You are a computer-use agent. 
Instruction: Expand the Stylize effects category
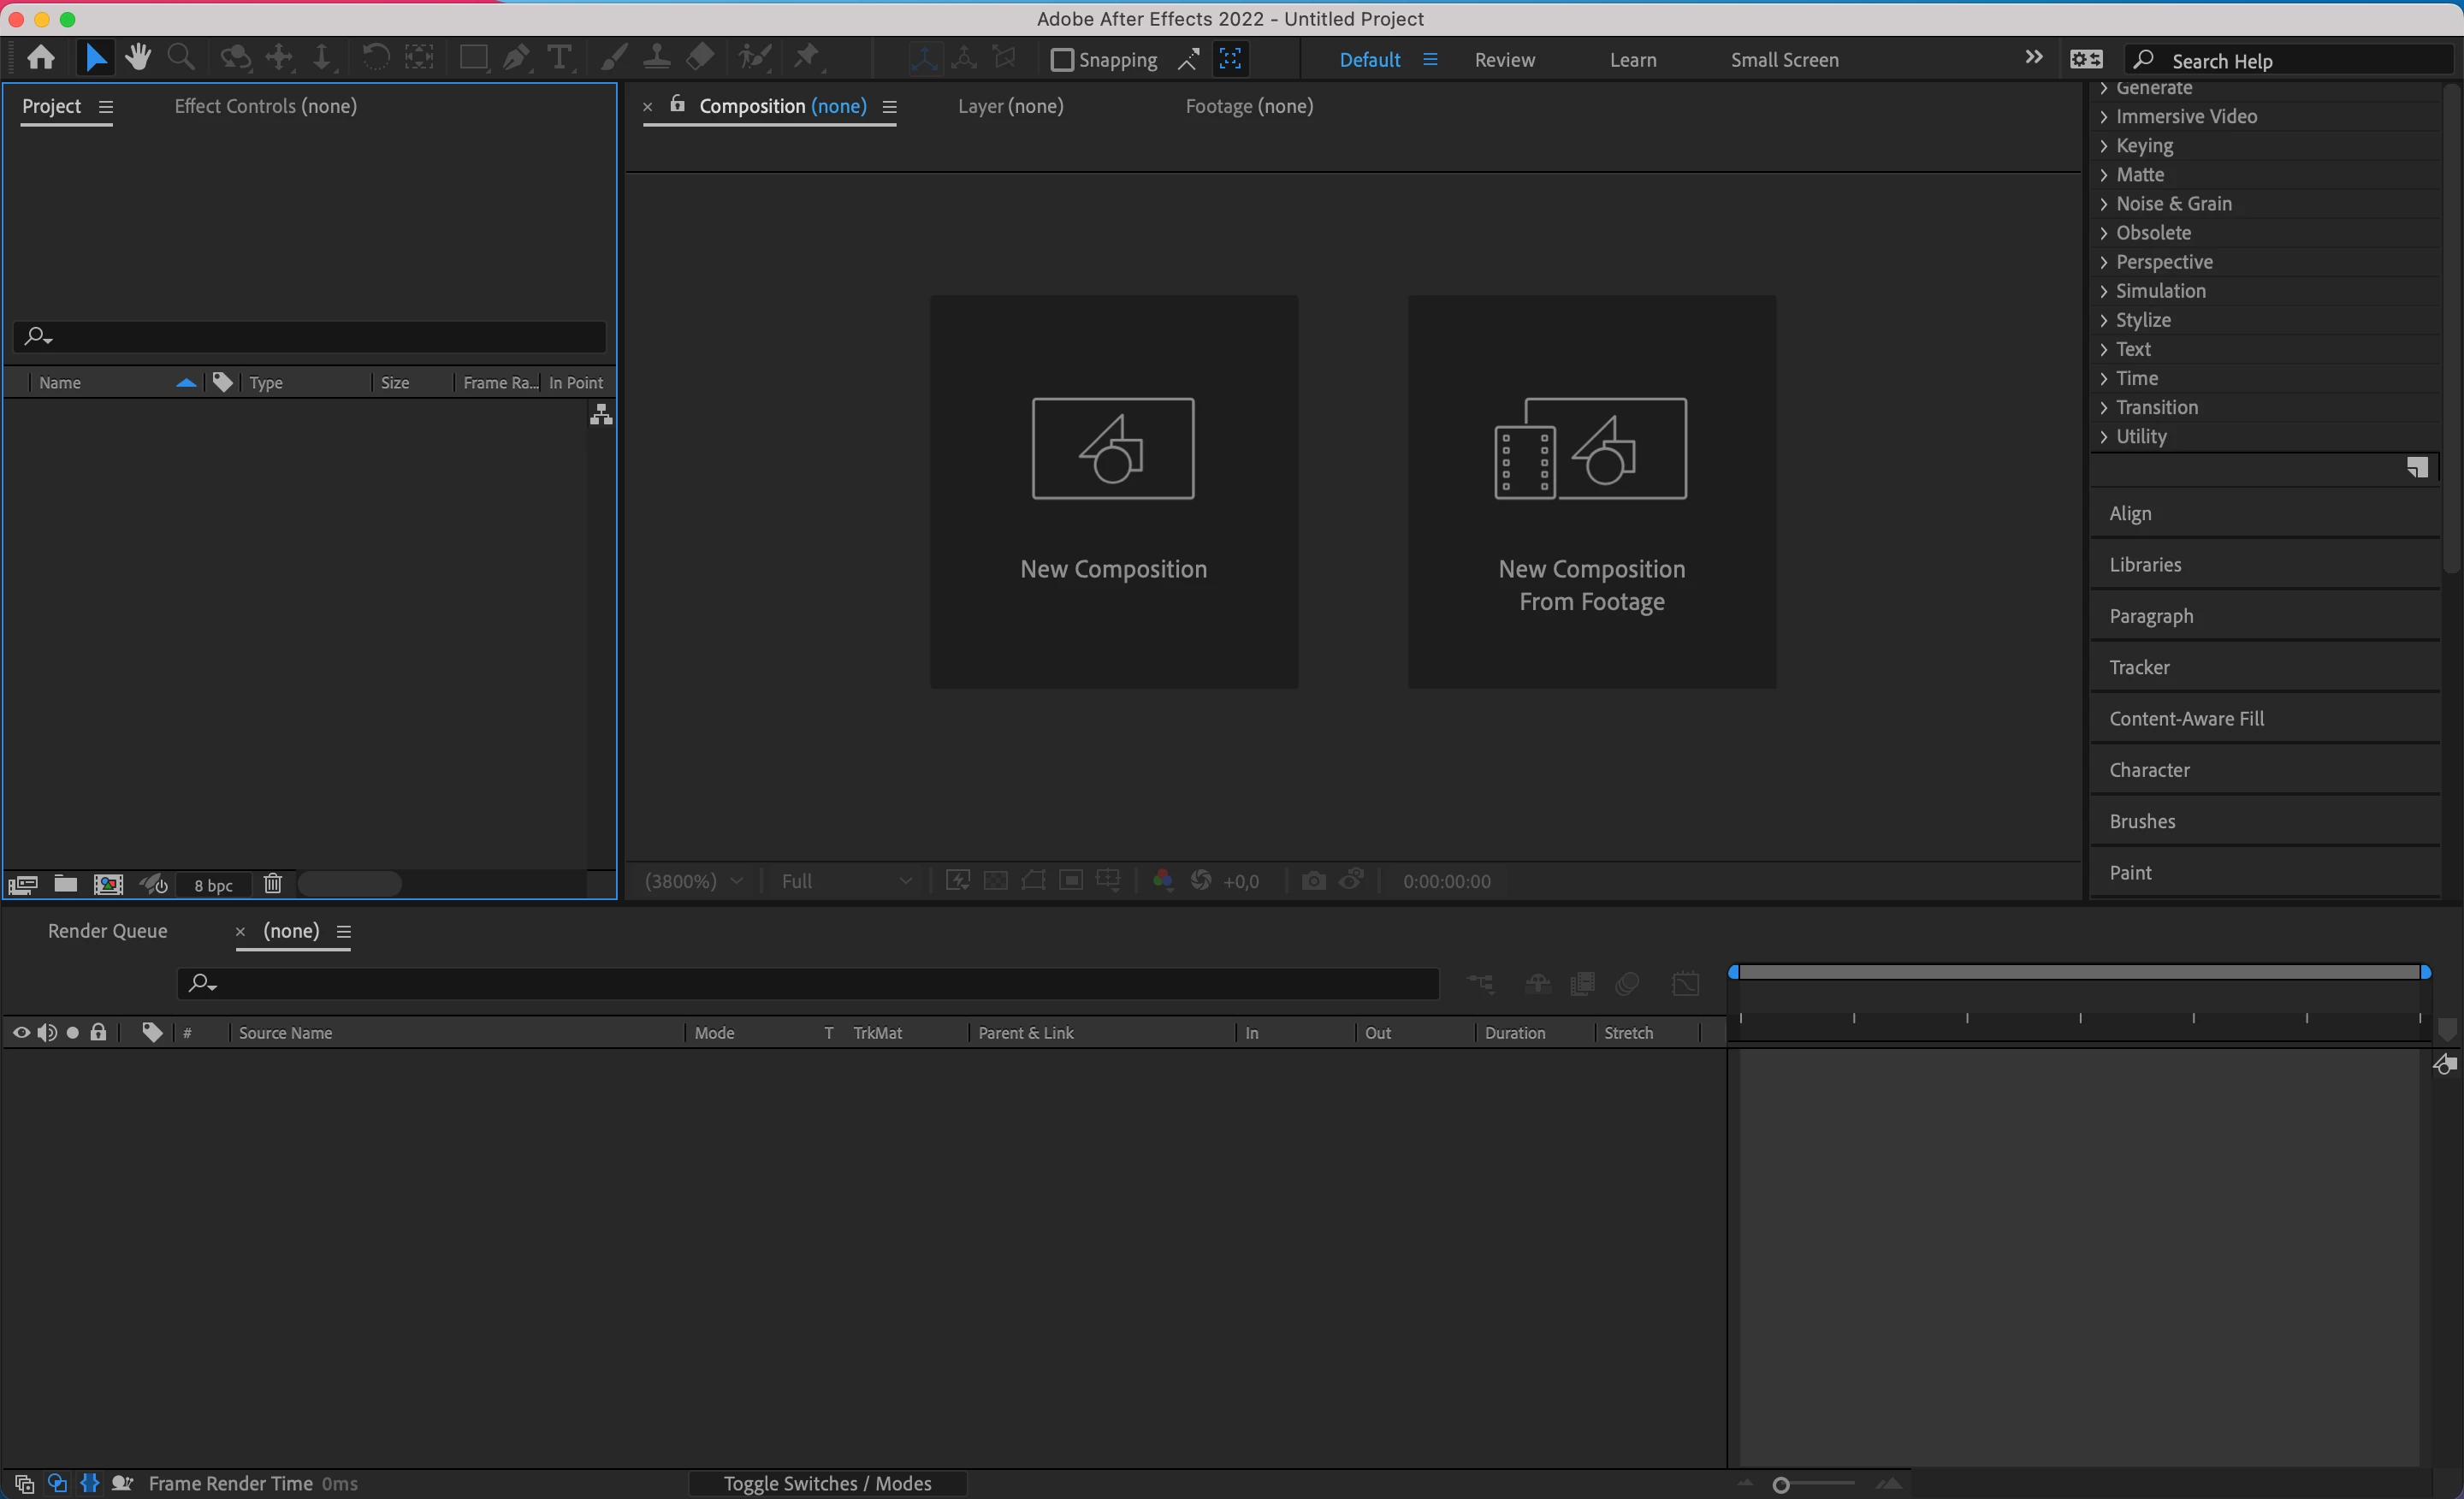point(2142,320)
